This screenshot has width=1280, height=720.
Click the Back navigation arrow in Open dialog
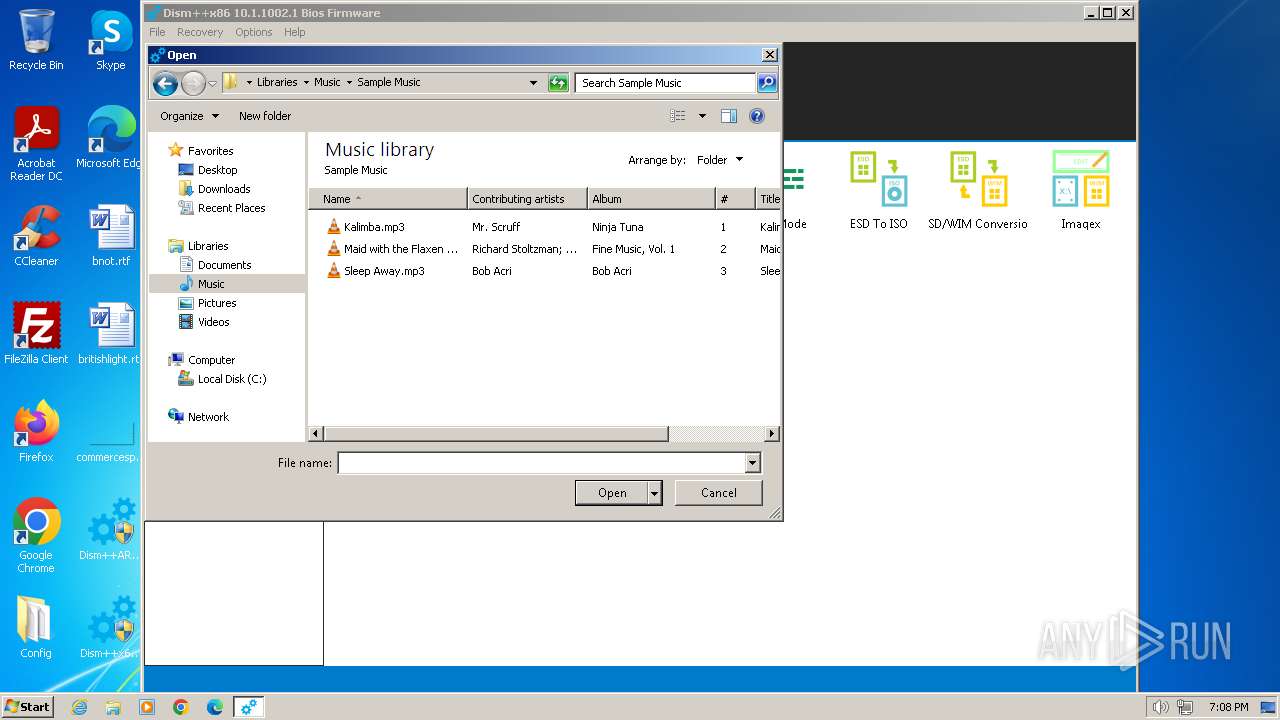point(165,83)
